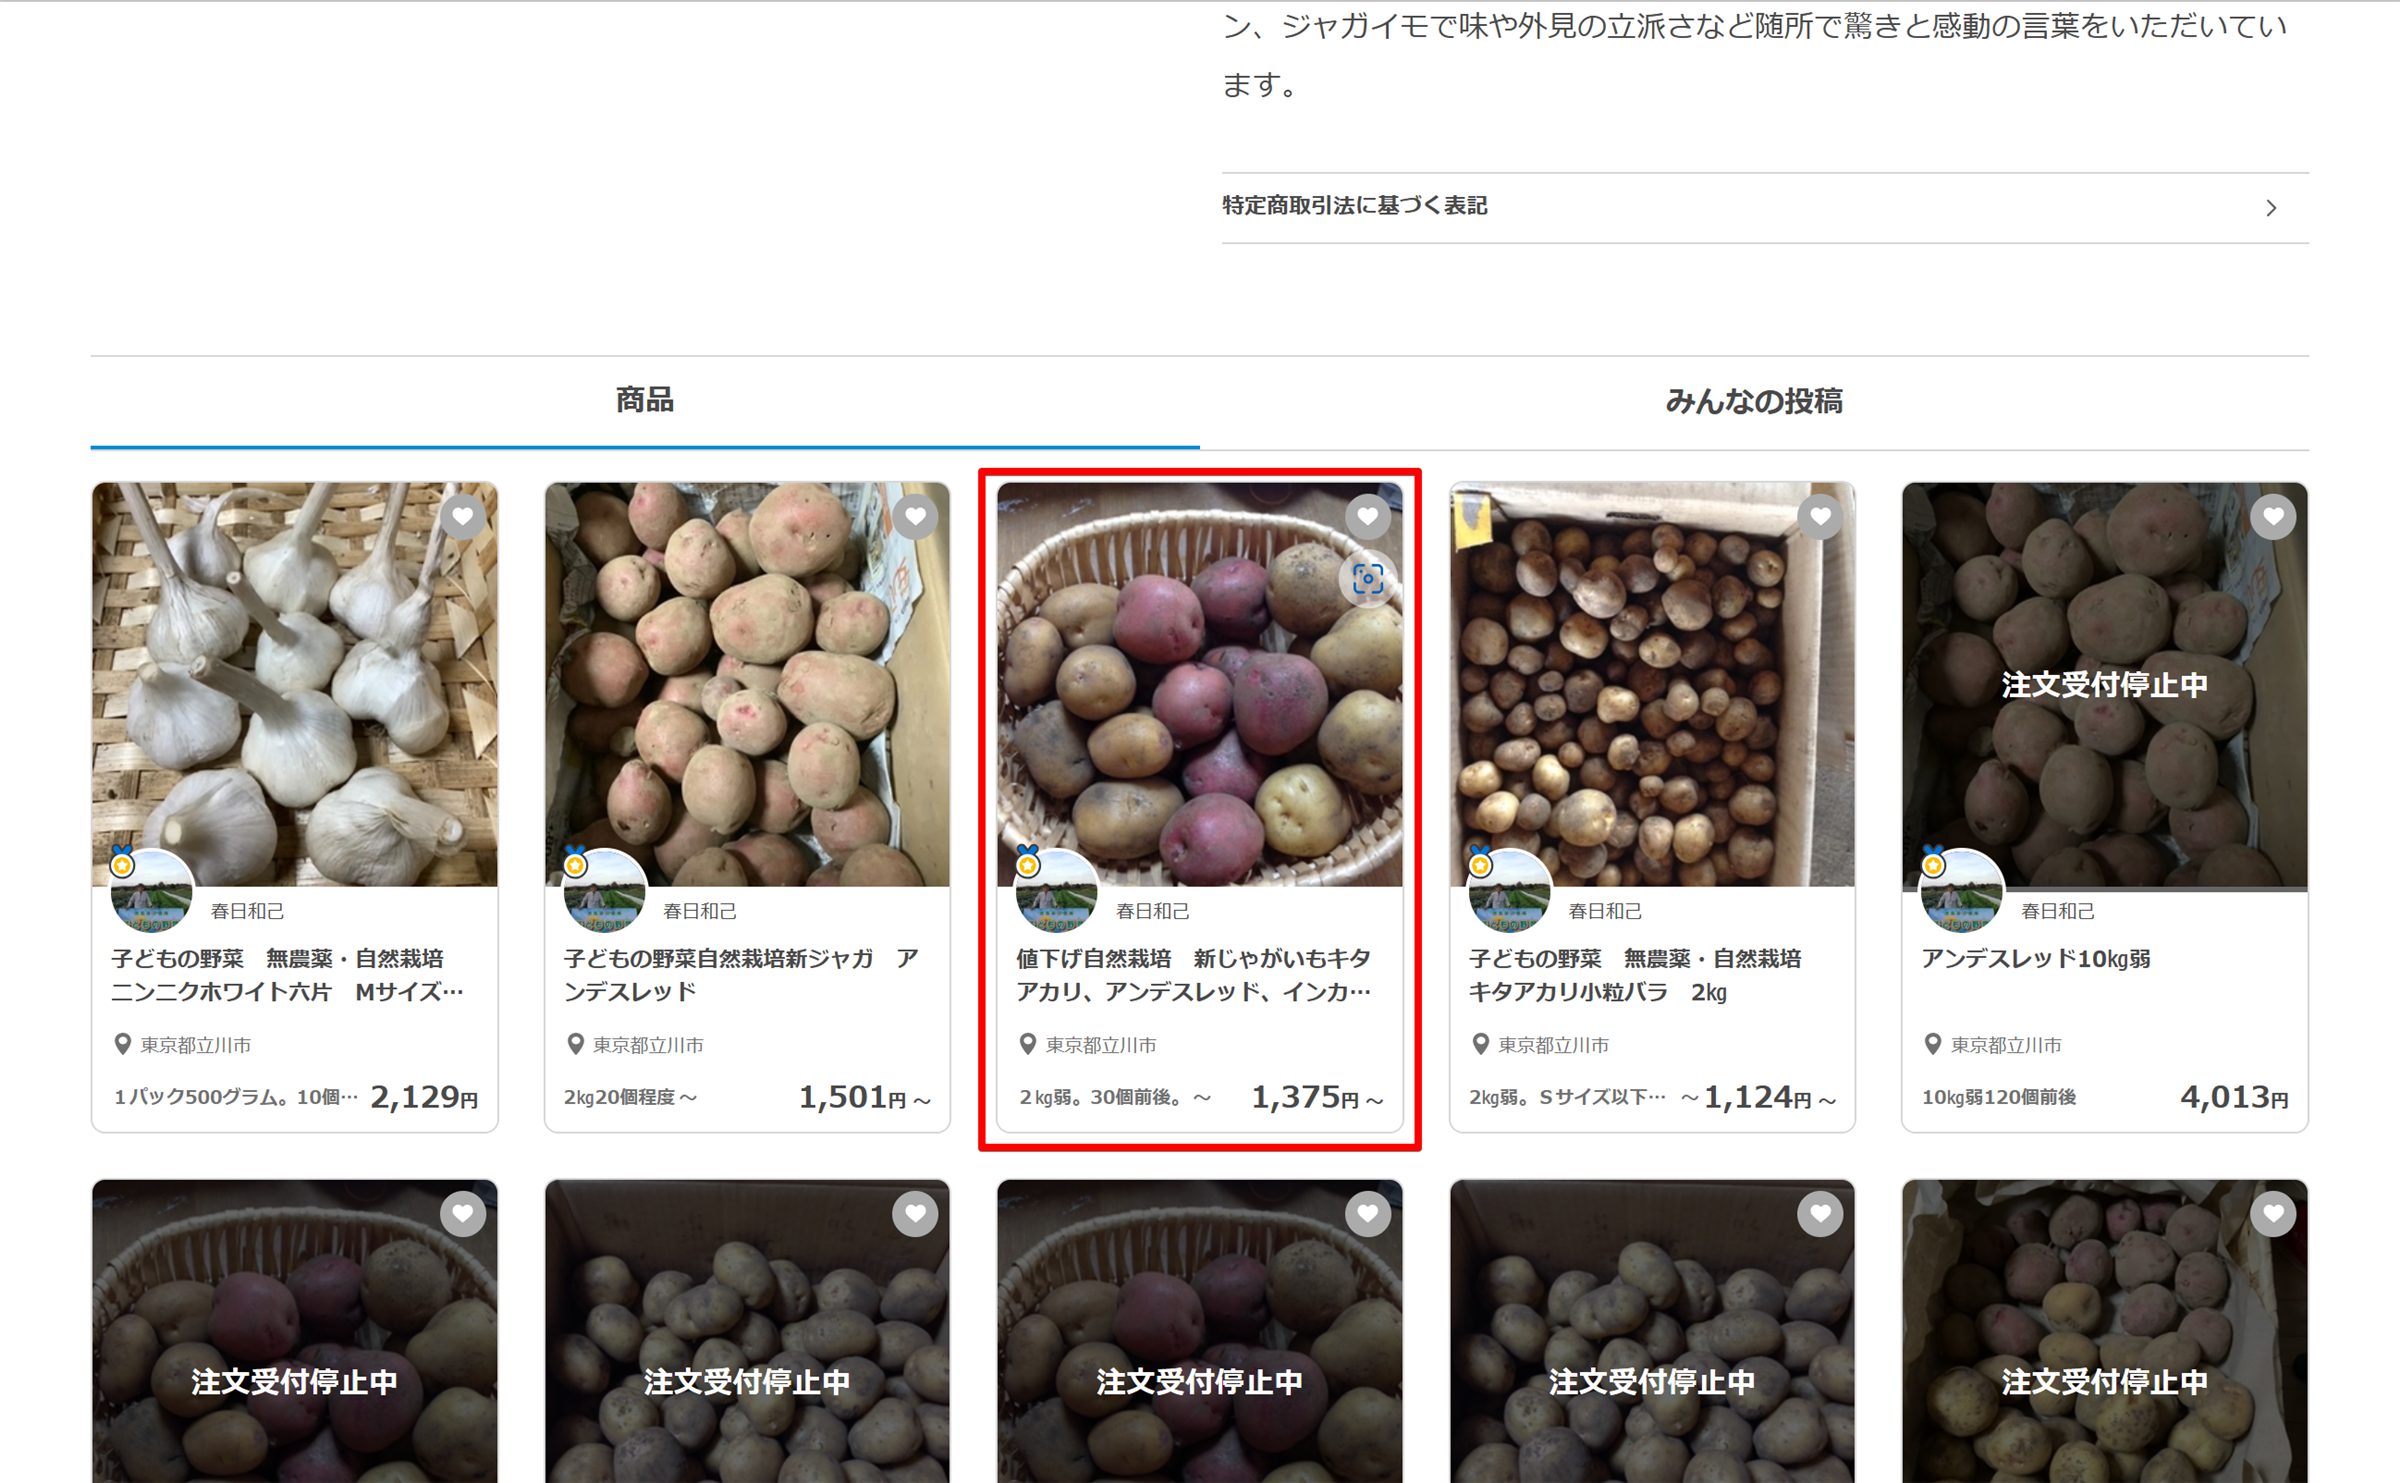2400x1483 pixels.
Task: Click producer avatar on 新ジャガ アンデスレッド card
Action: point(604,890)
